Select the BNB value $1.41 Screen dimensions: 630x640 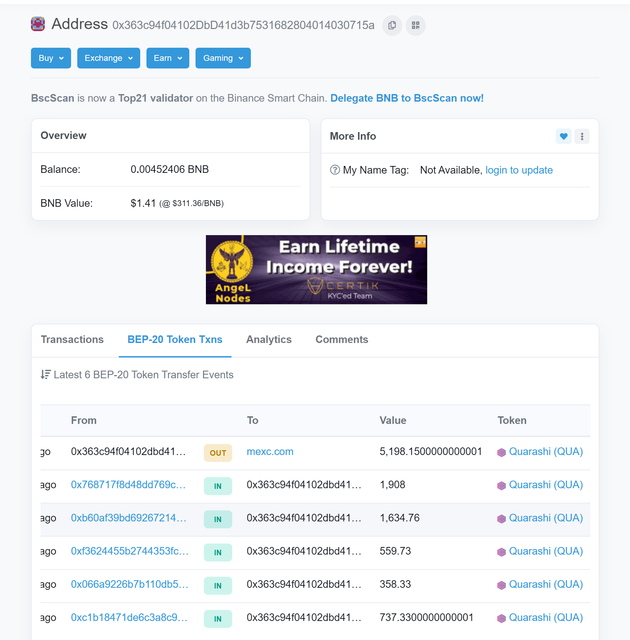143,203
